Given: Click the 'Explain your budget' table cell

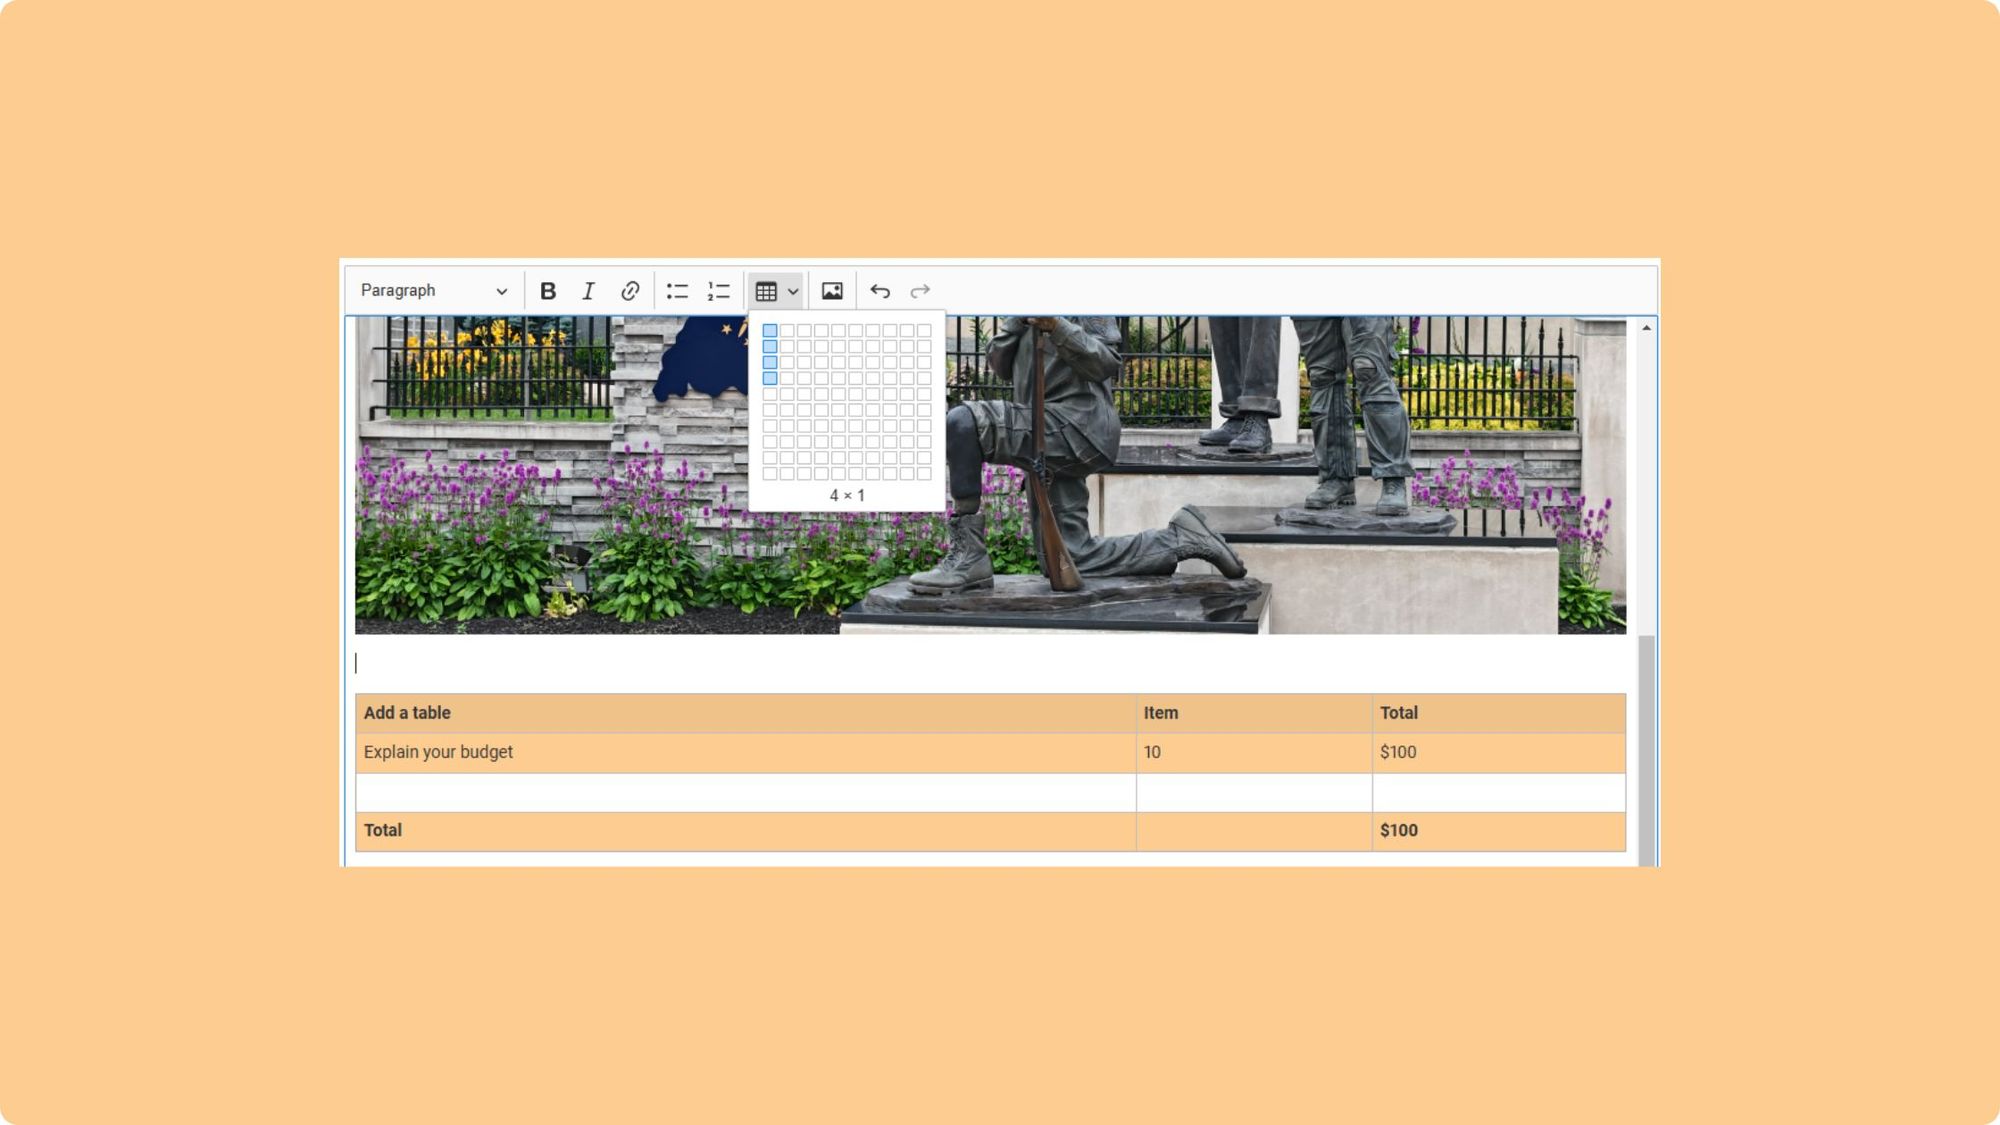Looking at the screenshot, I should pyautogui.click(x=745, y=752).
